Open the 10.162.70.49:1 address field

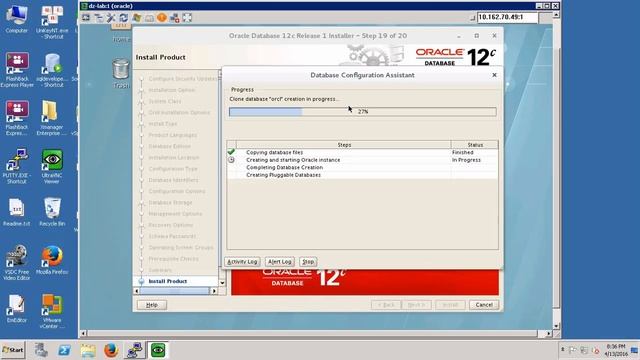[x=507, y=17]
